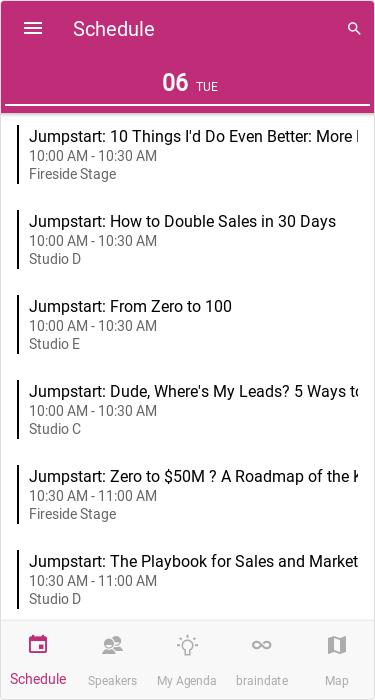Tap the My Agenda lightbulb icon
The height and width of the screenshot is (700, 375).
coord(187,645)
